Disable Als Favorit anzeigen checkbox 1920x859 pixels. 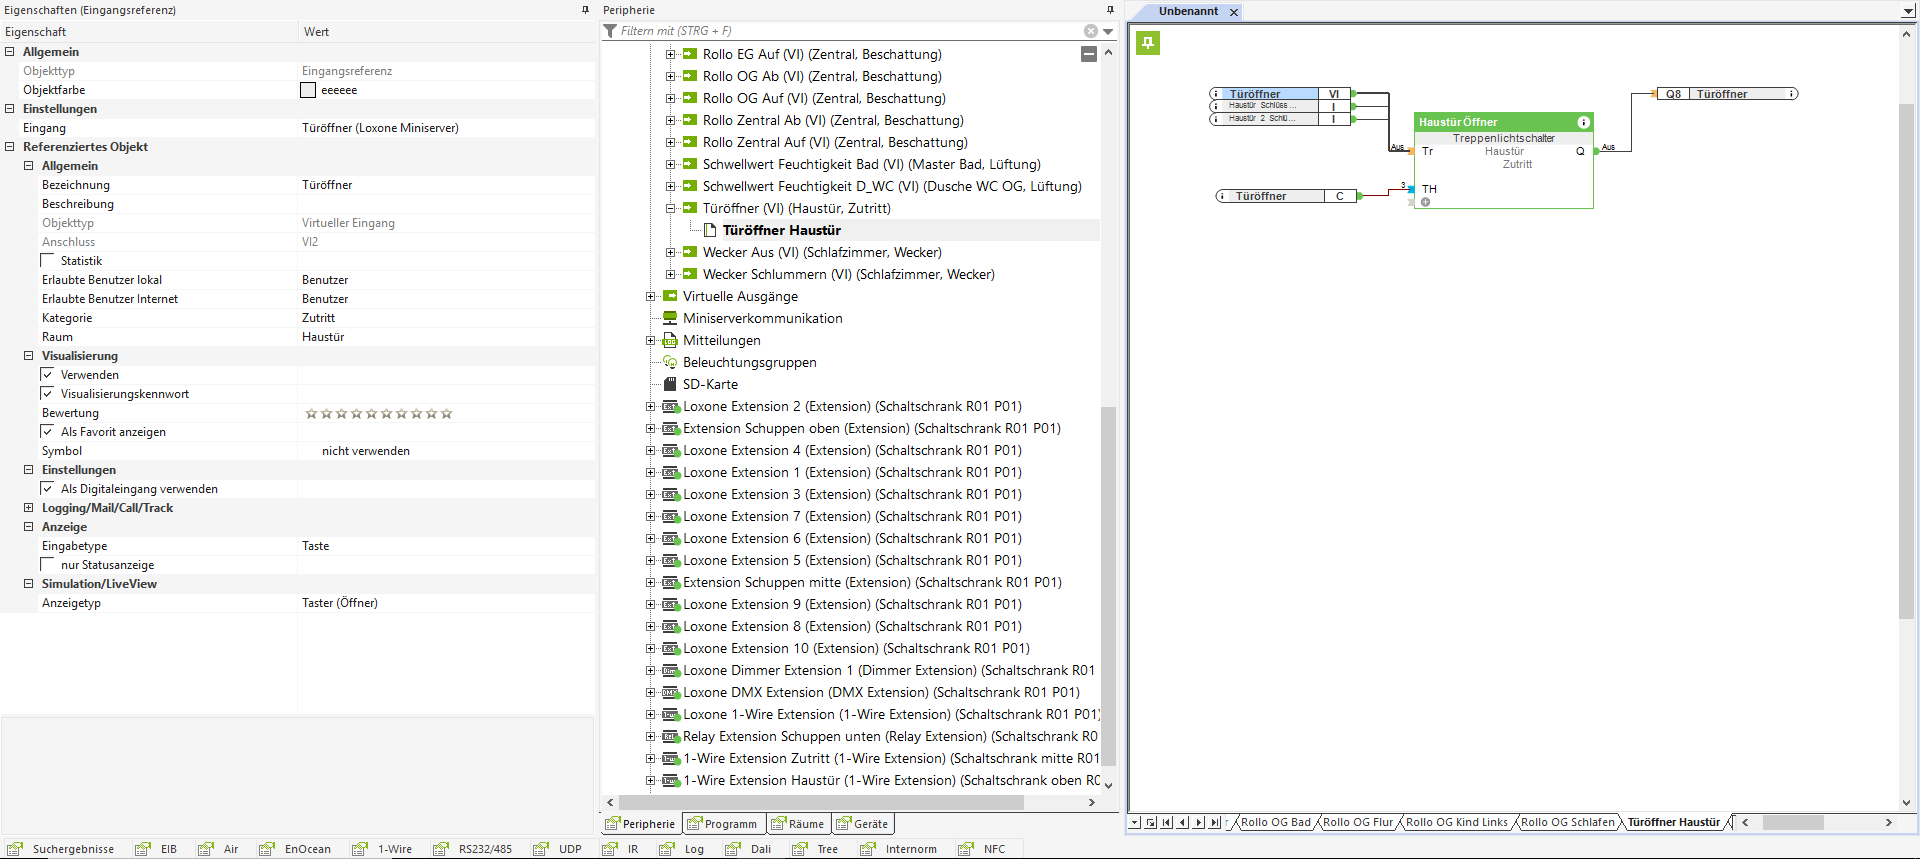point(48,432)
